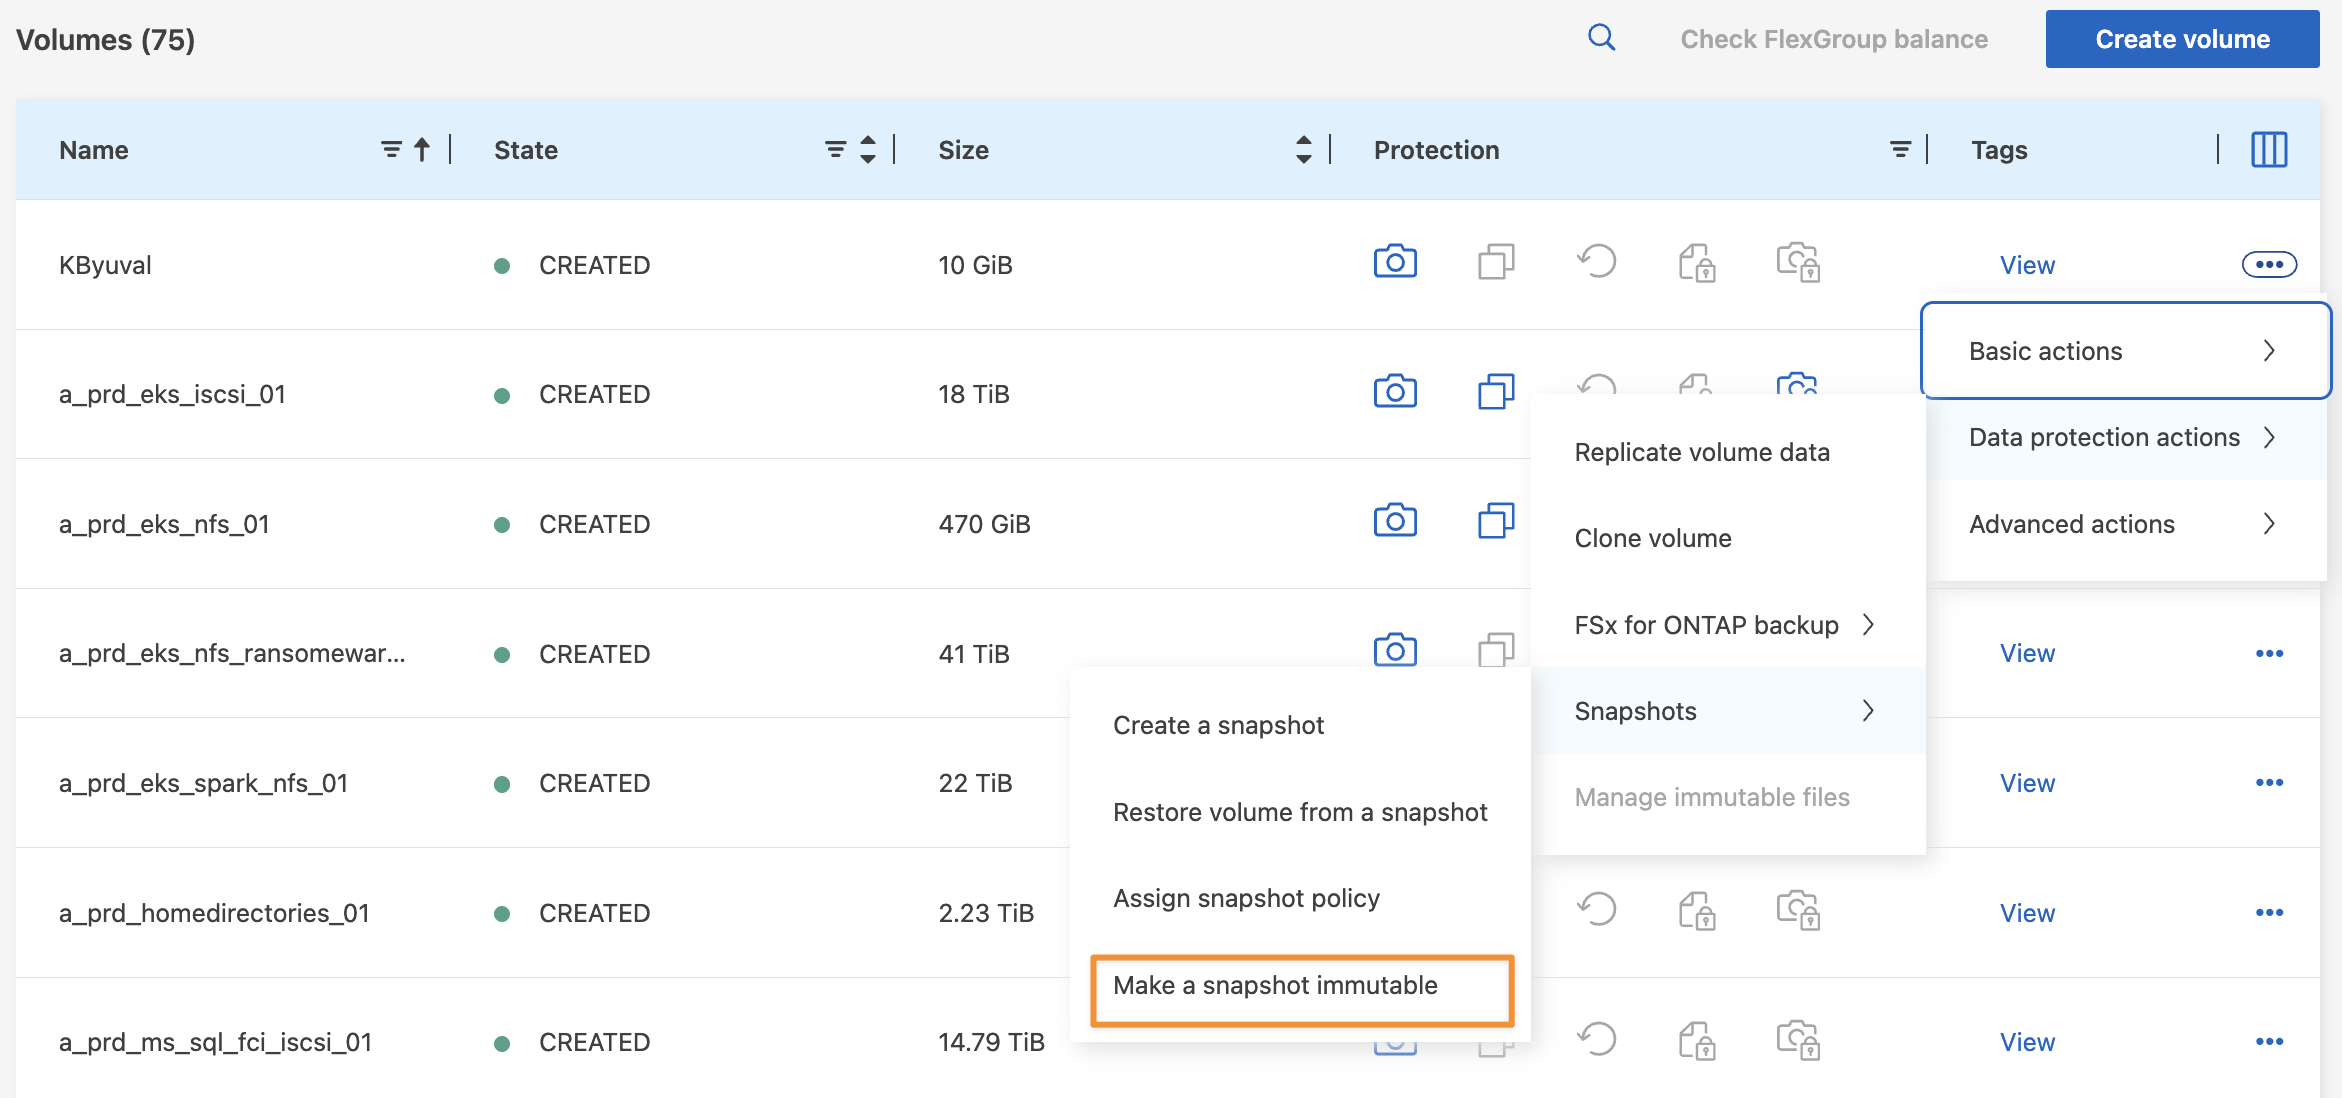Click the search magnifier icon
This screenshot has height=1098, width=2342.
(x=1601, y=38)
